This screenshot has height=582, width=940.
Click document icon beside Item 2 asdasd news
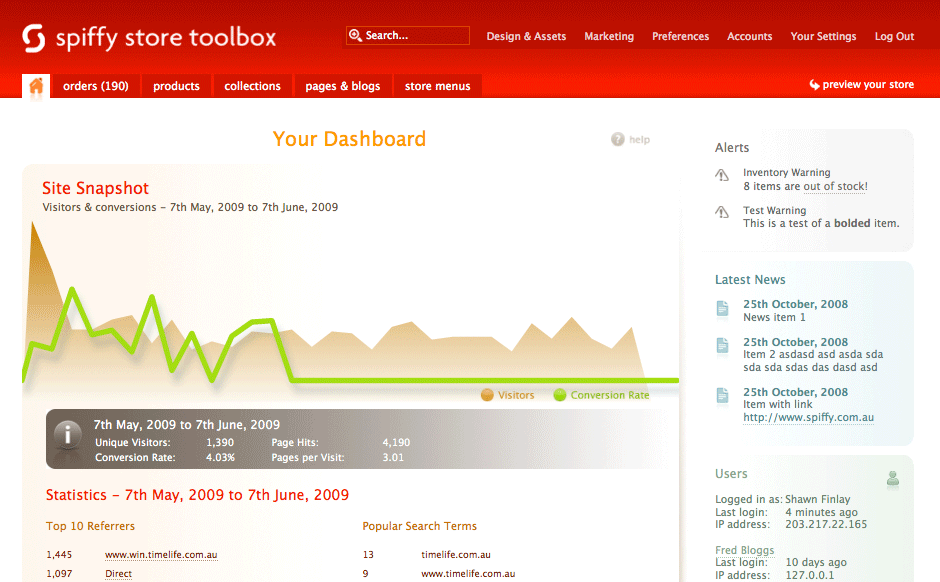(722, 346)
